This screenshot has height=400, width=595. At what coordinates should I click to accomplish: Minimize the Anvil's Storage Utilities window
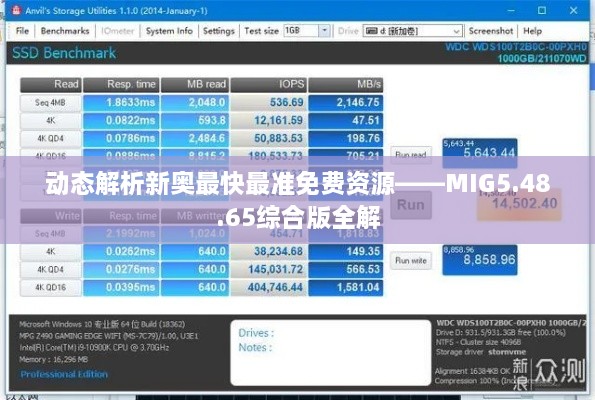coord(511,10)
